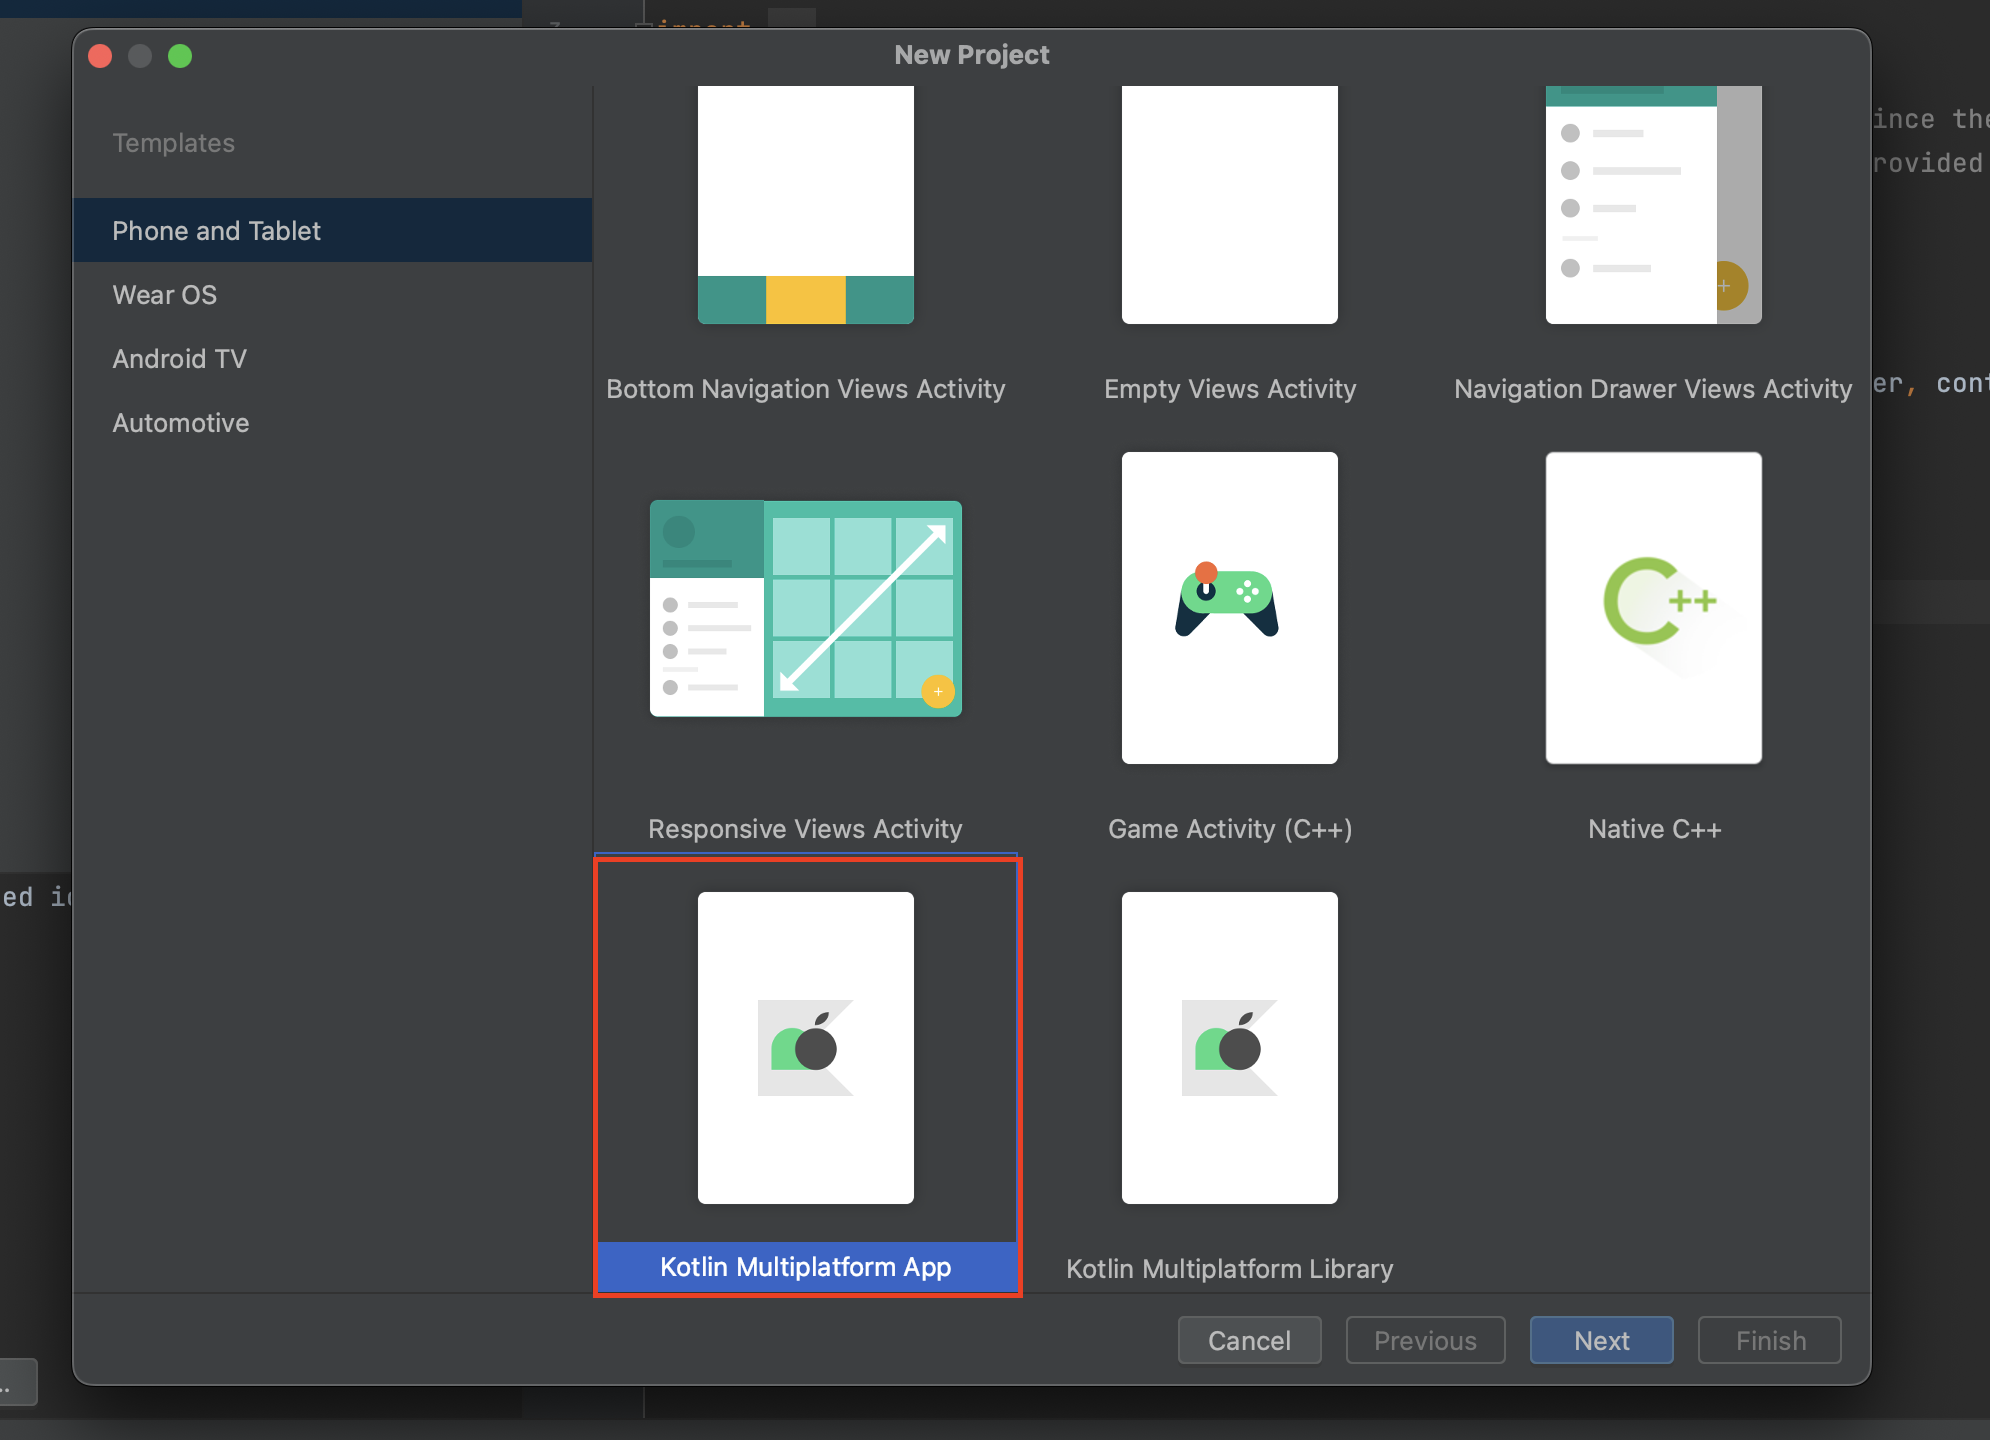Select Bottom Navigation Views Activity thumbnail
The image size is (1990, 1440).
pyautogui.click(x=805, y=205)
